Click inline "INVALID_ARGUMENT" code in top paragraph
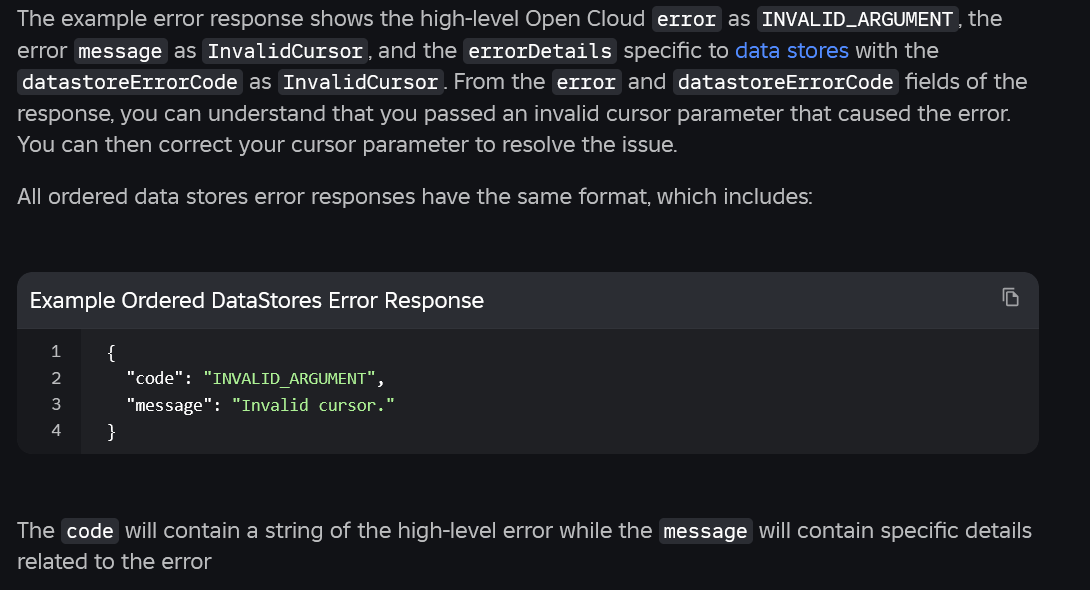Screen dimensions: 1090x590 (857, 19)
